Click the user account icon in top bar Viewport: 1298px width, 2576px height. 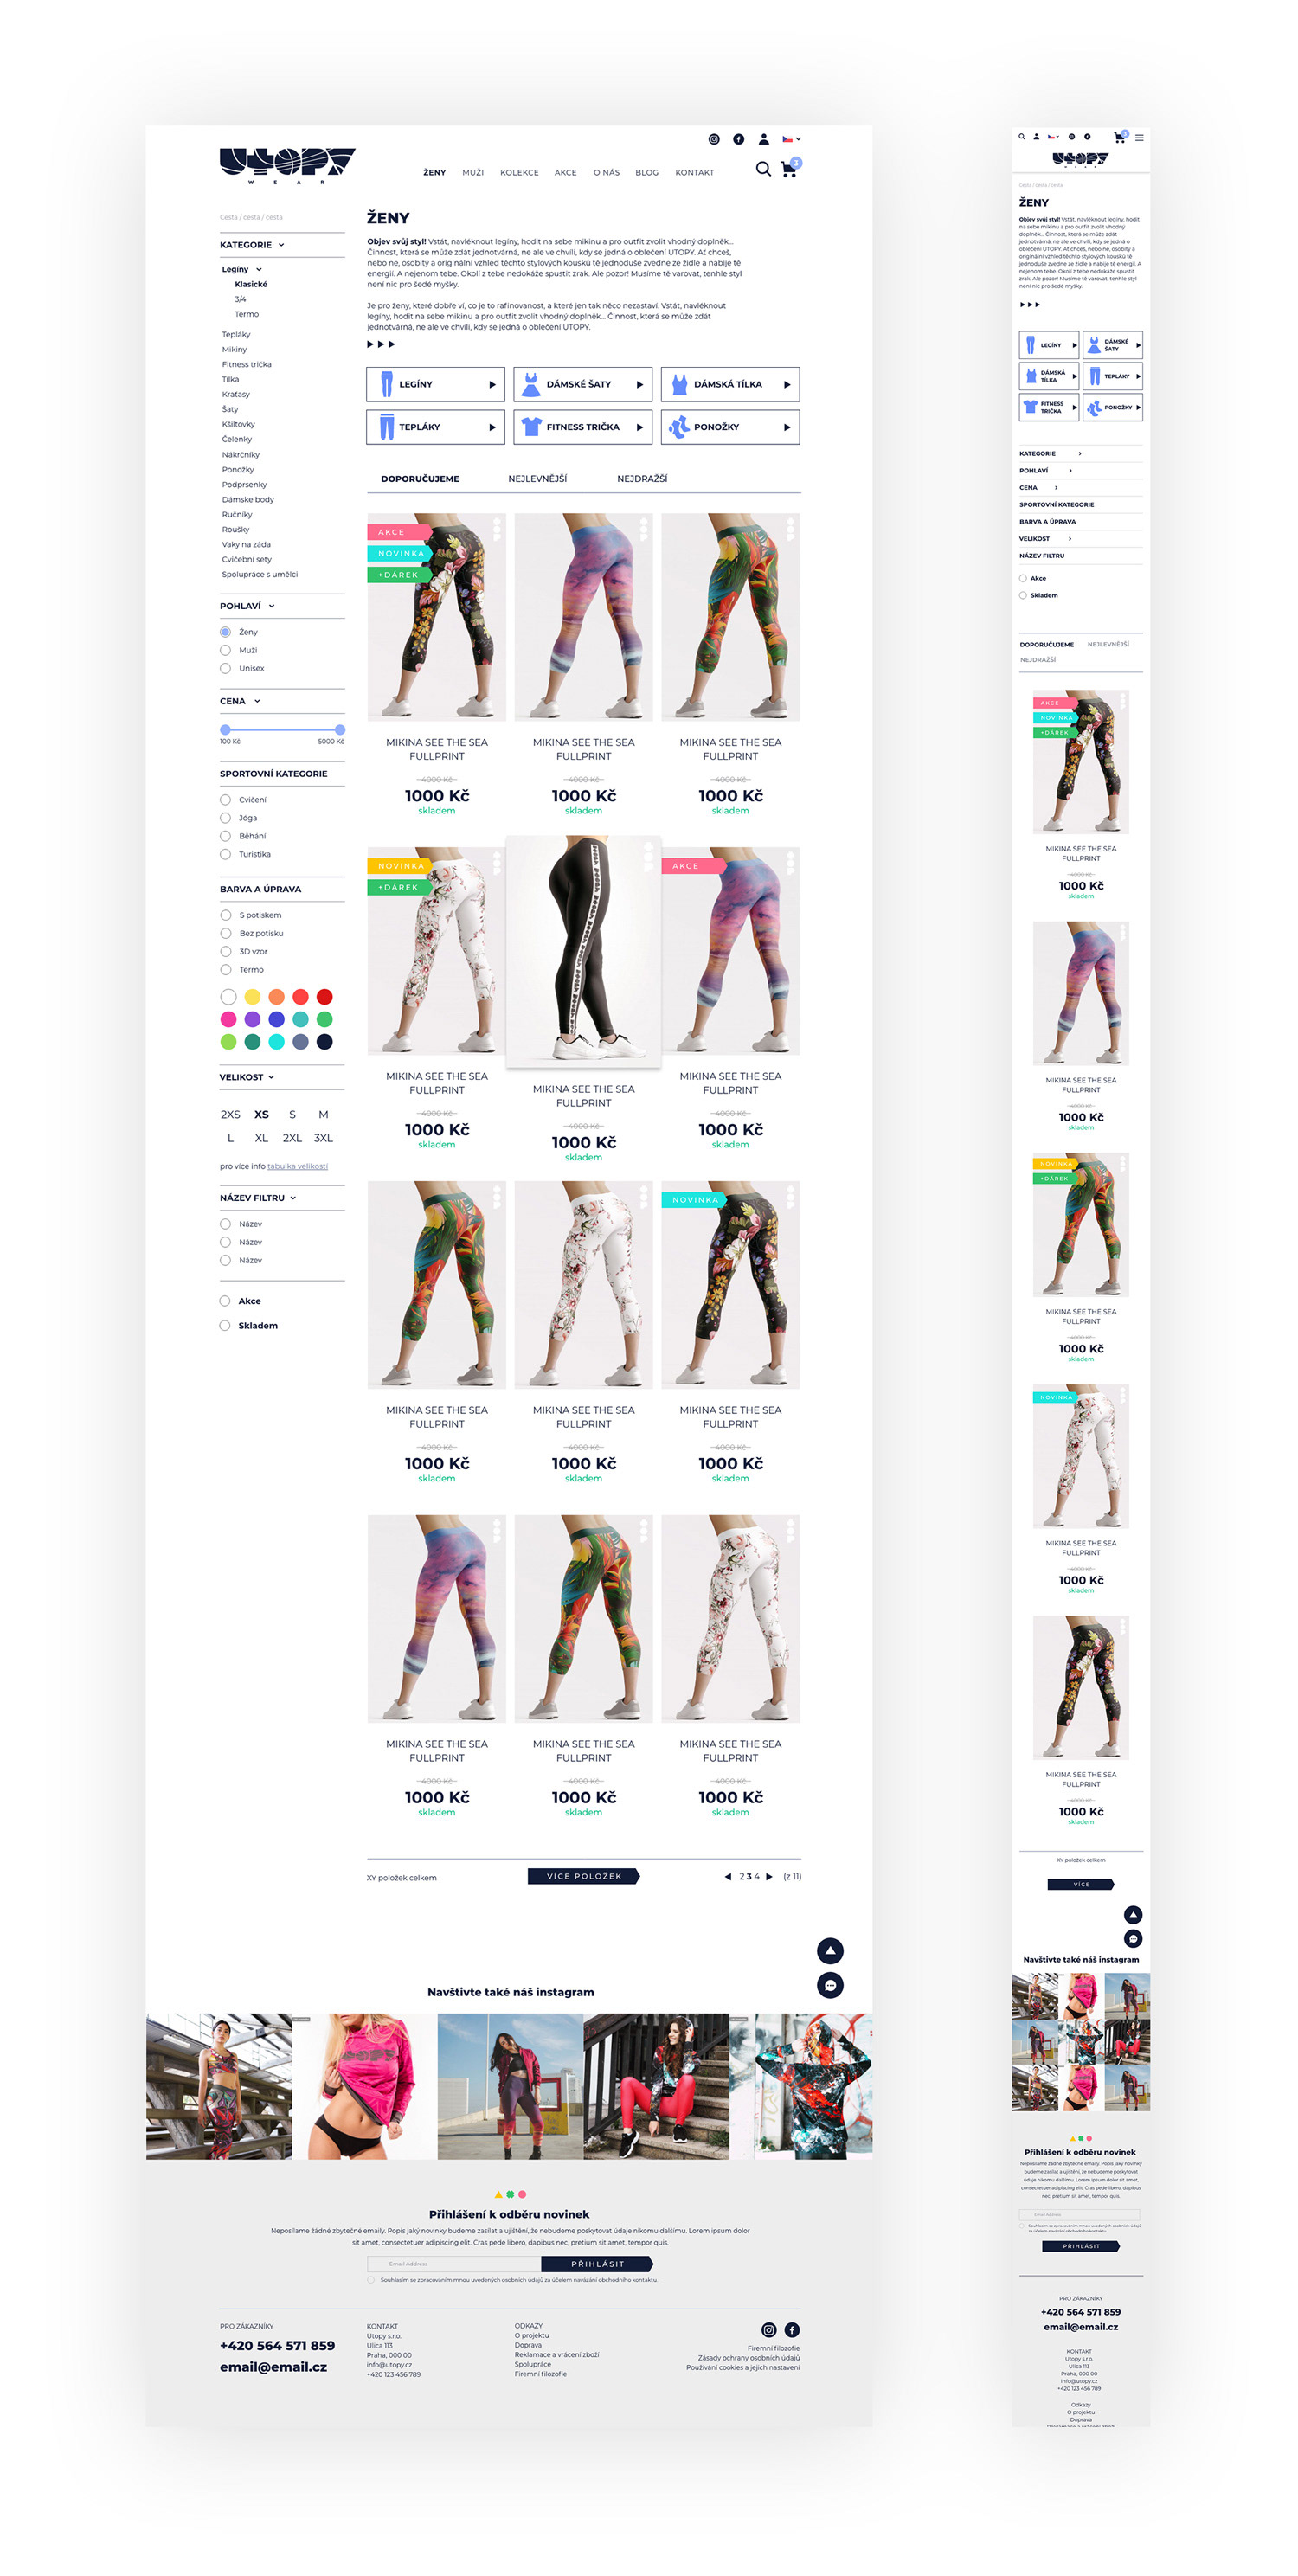(763, 139)
